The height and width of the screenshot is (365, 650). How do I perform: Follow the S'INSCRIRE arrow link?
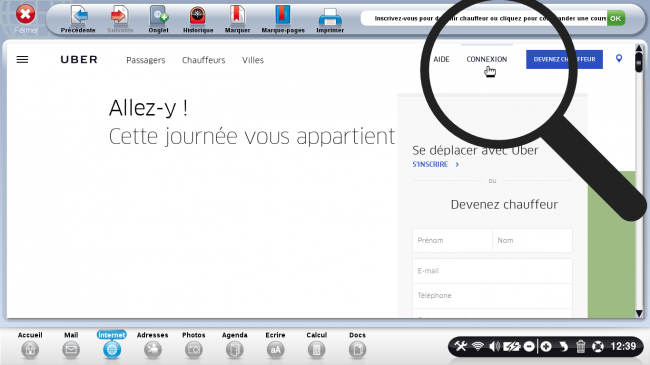(435, 164)
